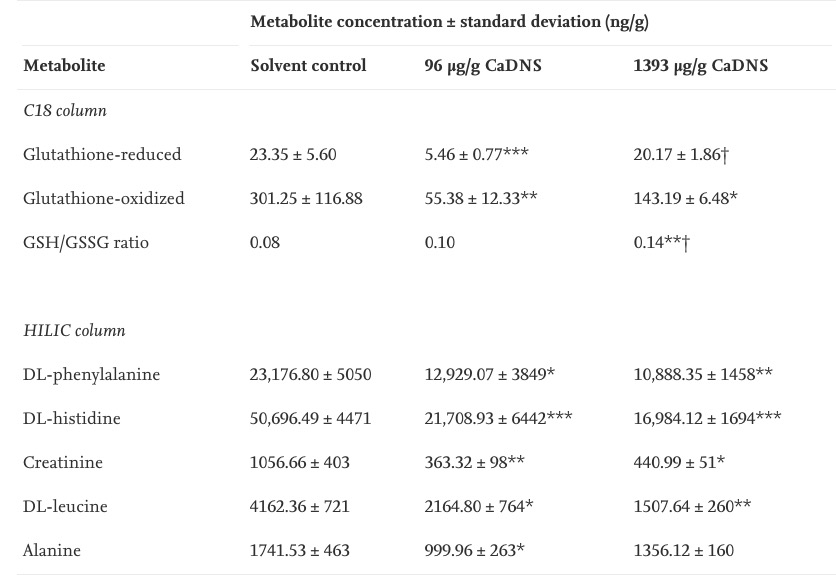Select the DL-histidine row label
Image resolution: width=836 pixels, height=575 pixels.
tap(72, 419)
